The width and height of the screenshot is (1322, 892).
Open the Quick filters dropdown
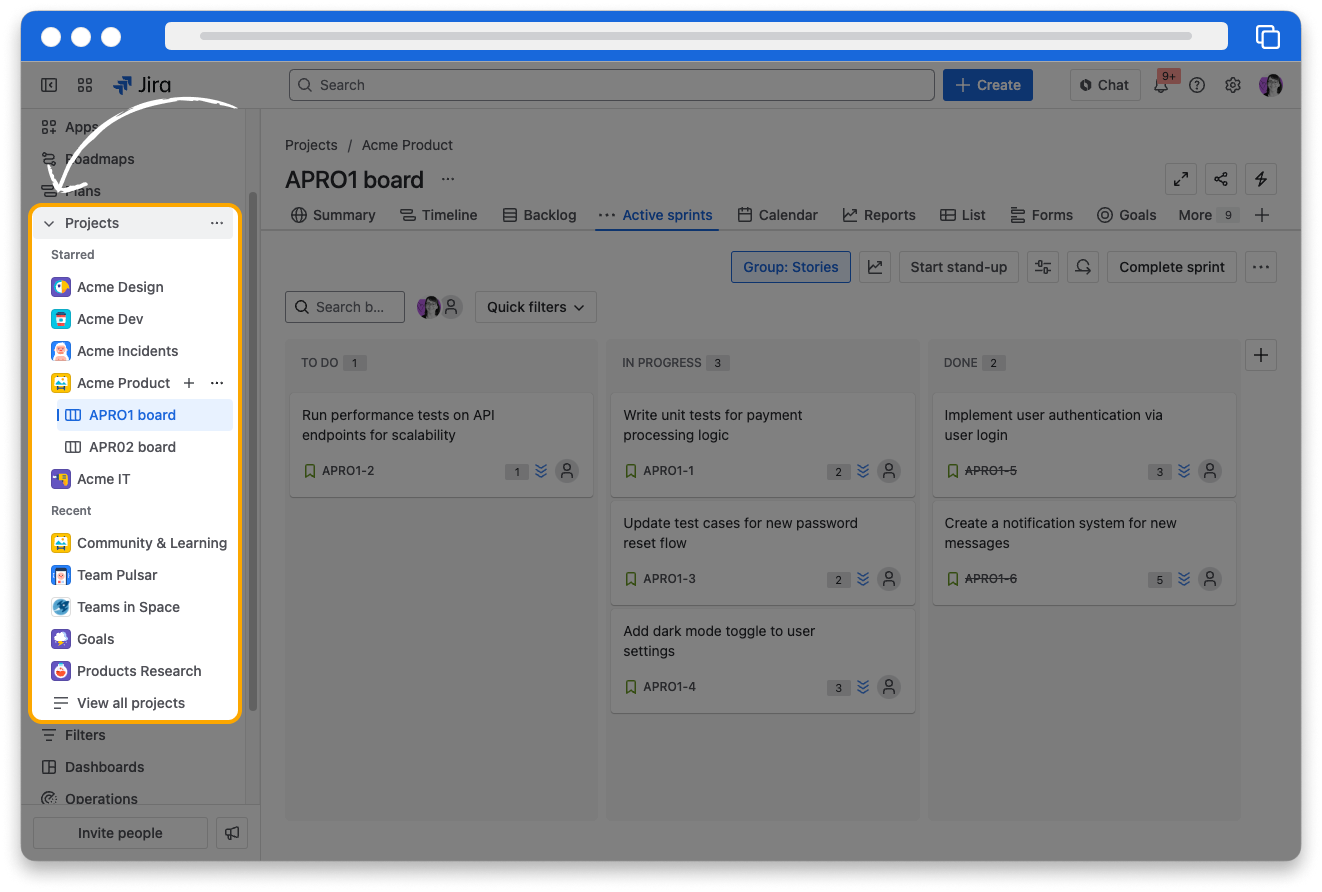pyautogui.click(x=536, y=307)
